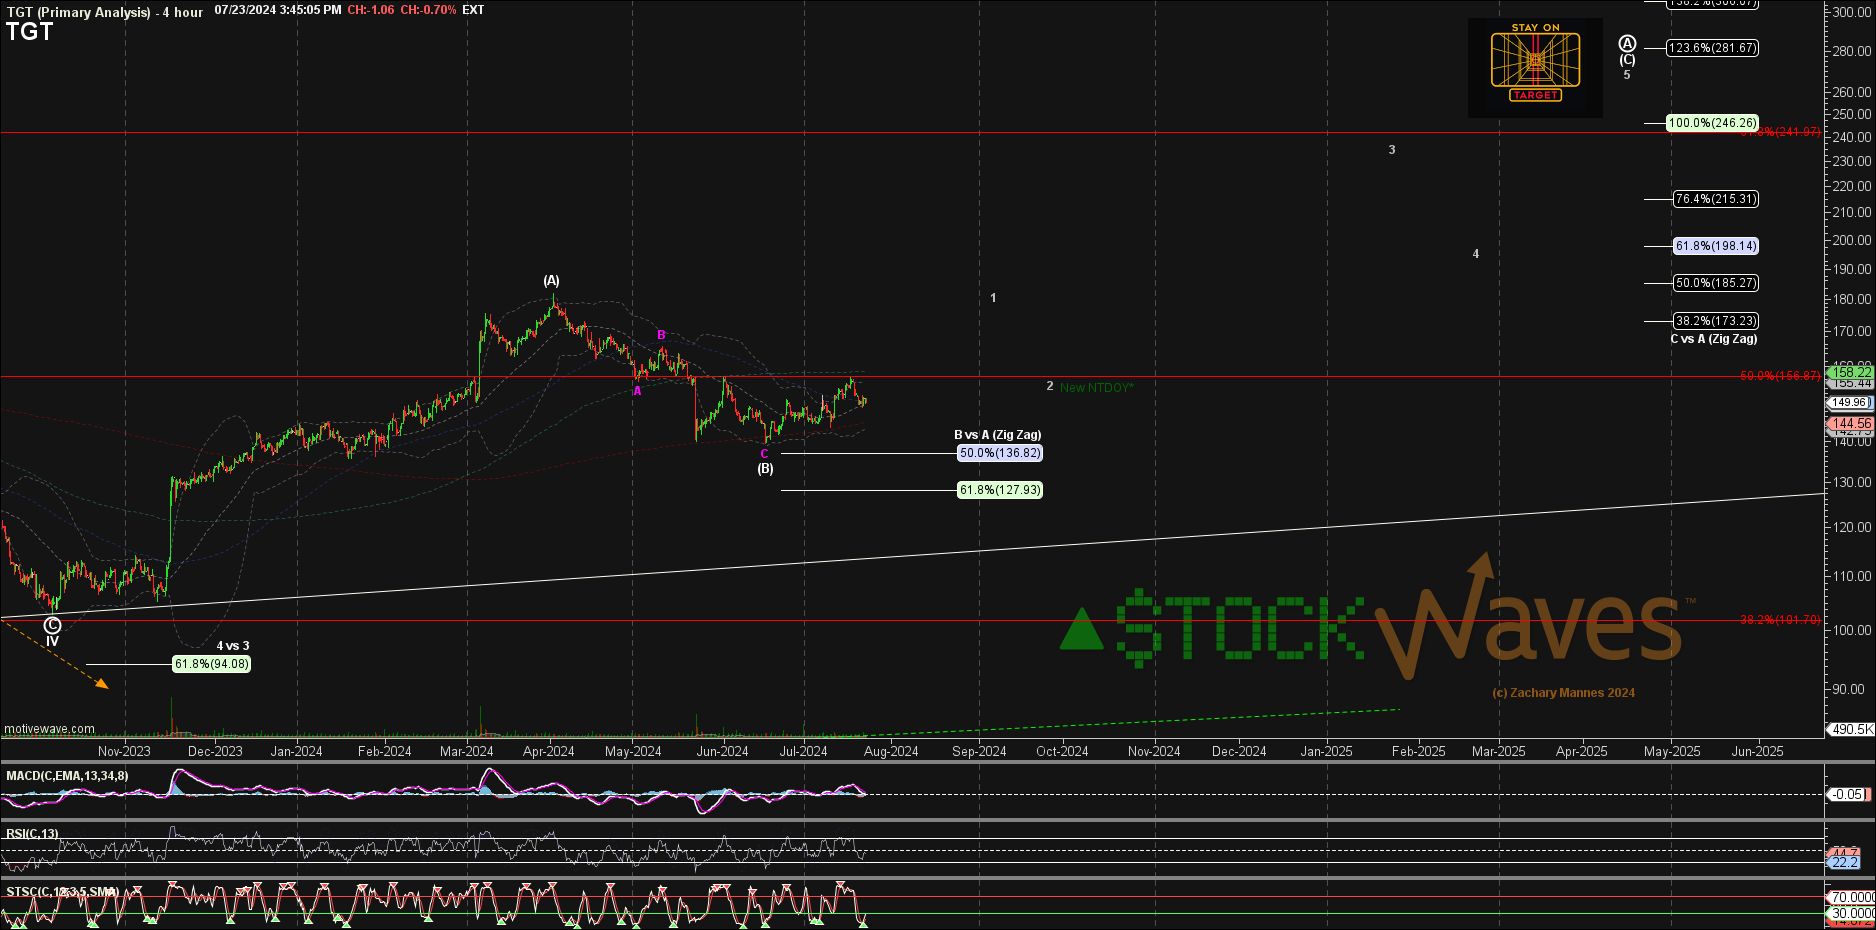Click the 07/23/2024 3:45:05 PM timestamp
Image resolution: width=1876 pixels, height=930 pixels.
(278, 10)
